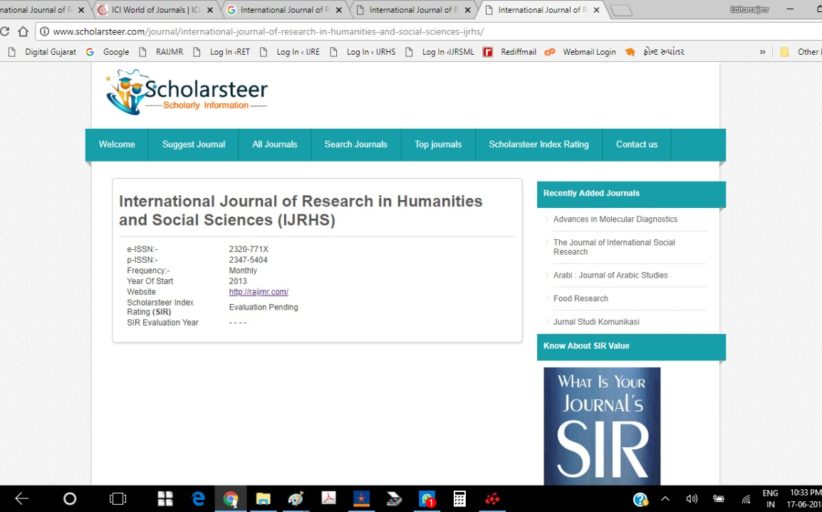The height and width of the screenshot is (512, 822).
Task: Open the Suggest Journal menu item
Action: [193, 145]
